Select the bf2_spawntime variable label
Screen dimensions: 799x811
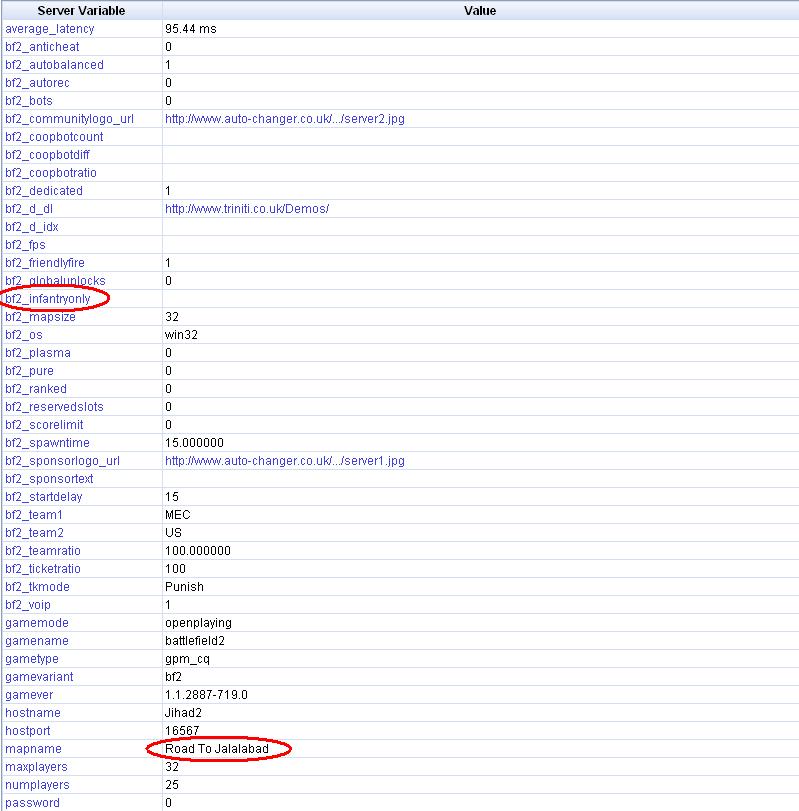coord(49,443)
